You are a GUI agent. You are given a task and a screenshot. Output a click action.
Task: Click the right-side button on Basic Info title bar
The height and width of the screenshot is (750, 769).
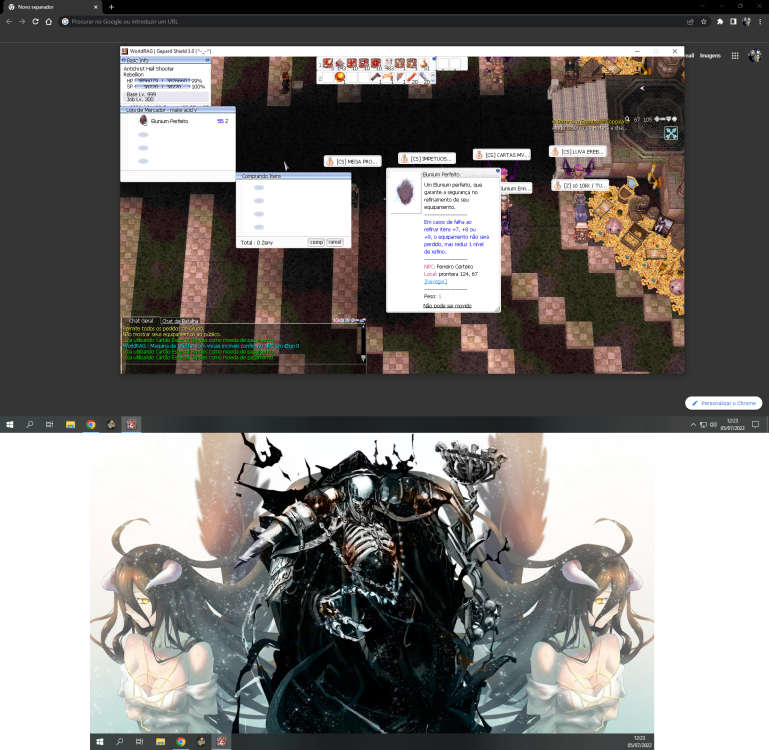click(x=207, y=60)
